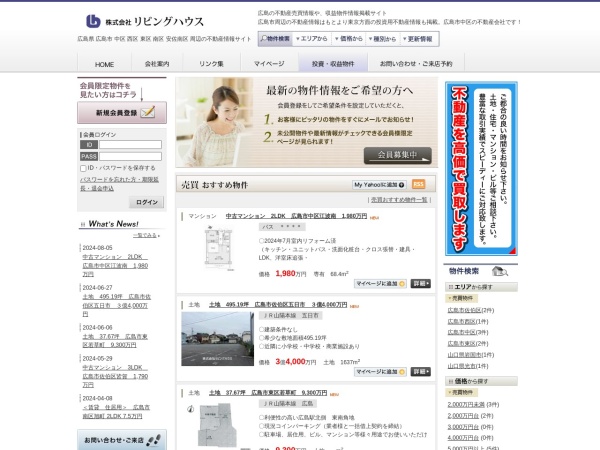This screenshot has width=600, height=450.
Task: Click My Yahoo!に追加 button
Action: point(379,185)
